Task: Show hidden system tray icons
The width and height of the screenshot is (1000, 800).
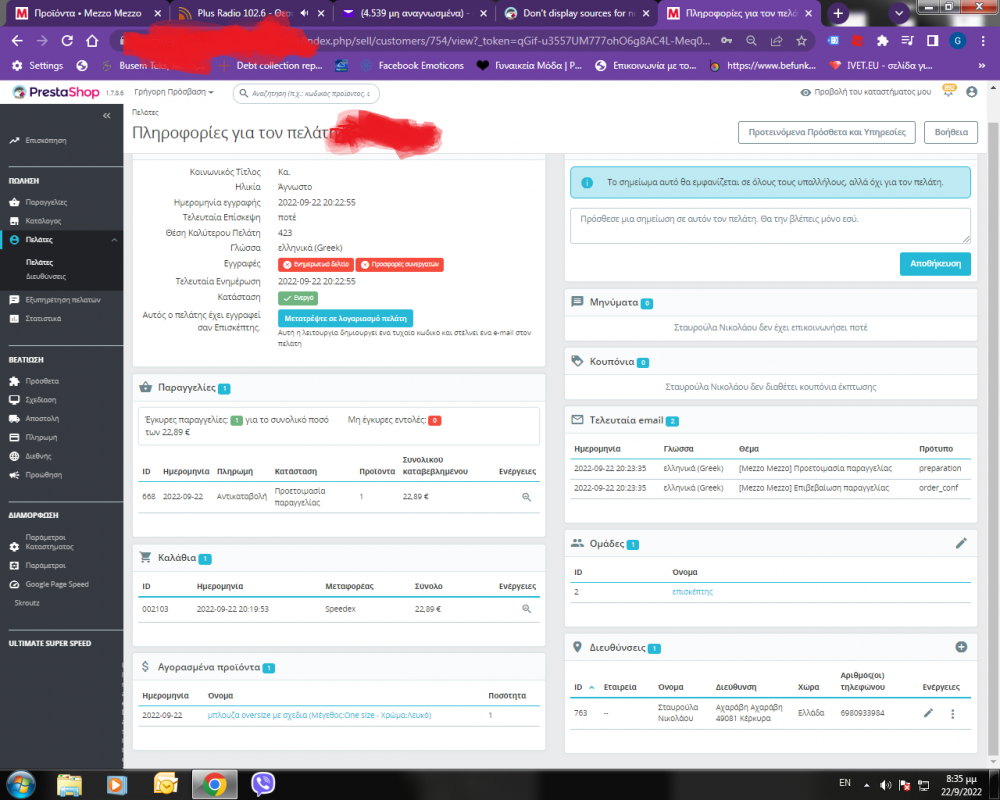Action: pyautogui.click(x=866, y=785)
